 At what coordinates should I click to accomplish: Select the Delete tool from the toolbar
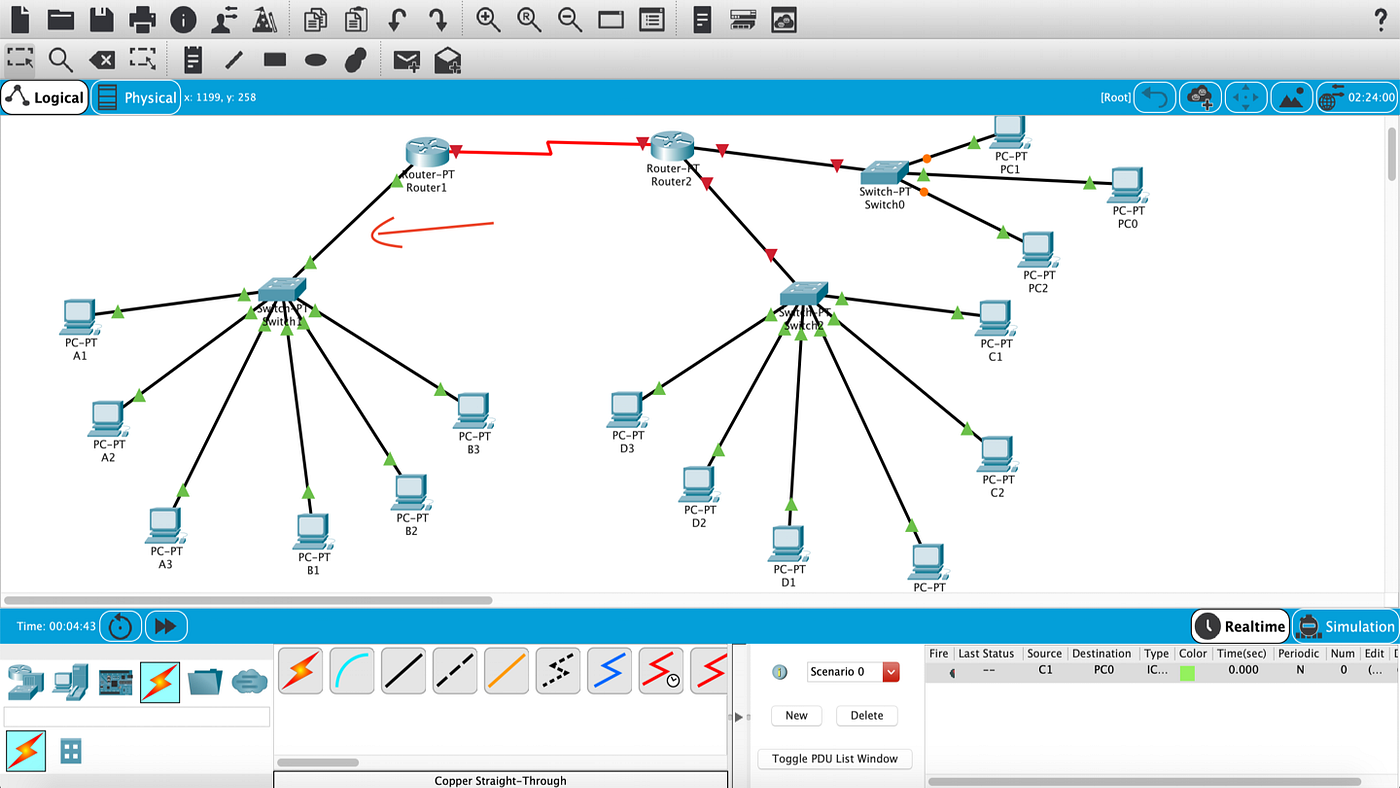(101, 60)
